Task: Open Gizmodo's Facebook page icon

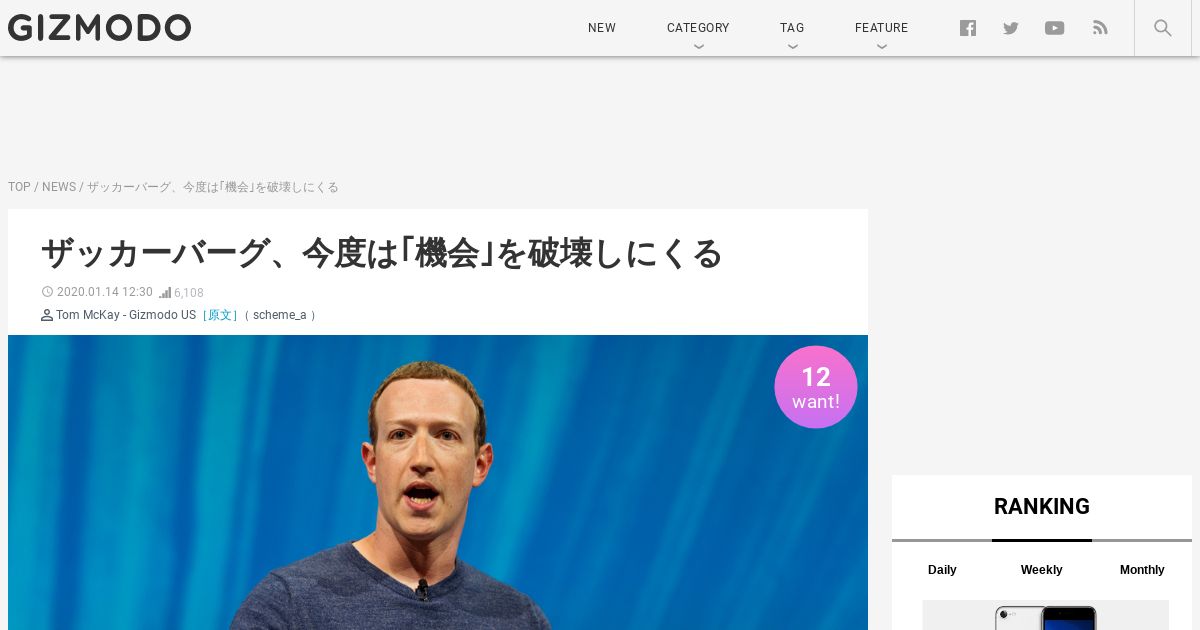Action: (967, 28)
